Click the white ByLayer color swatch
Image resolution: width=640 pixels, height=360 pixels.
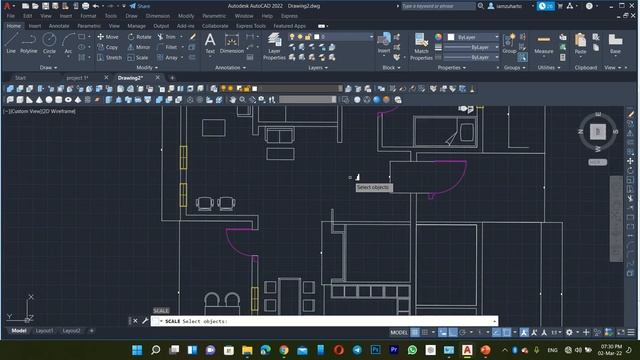coord(451,37)
